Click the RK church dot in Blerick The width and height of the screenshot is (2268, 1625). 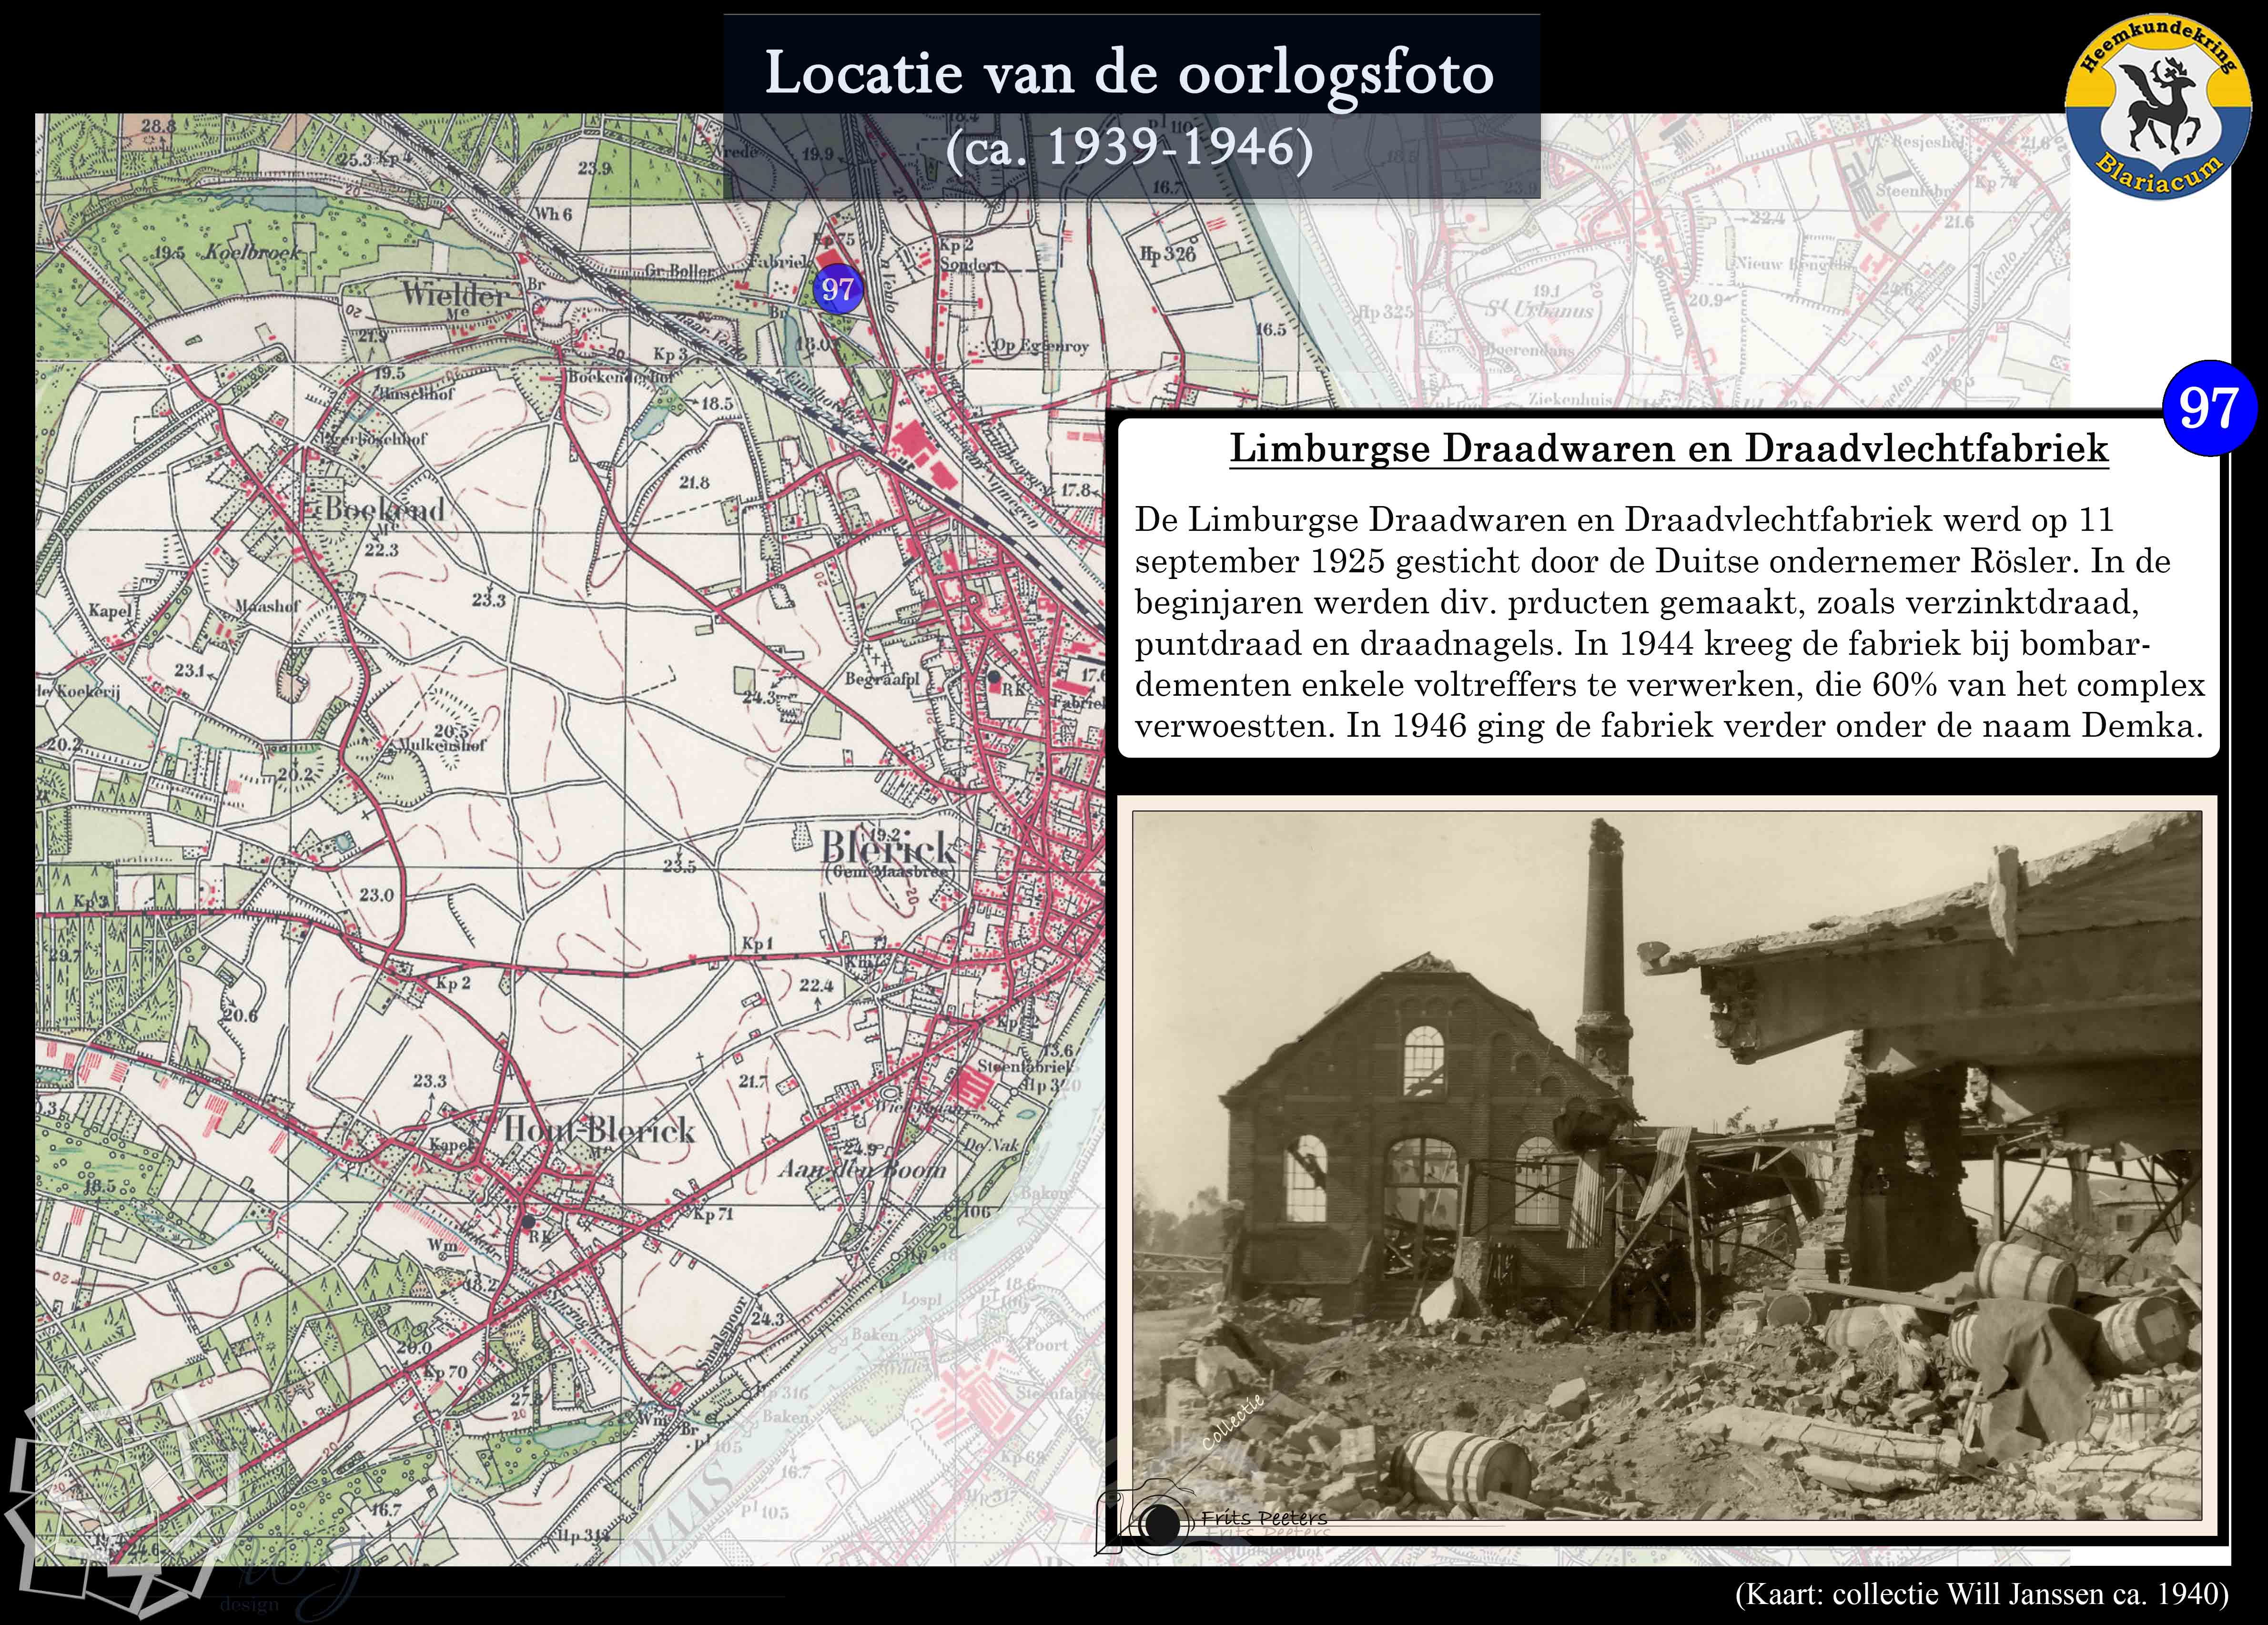[993, 677]
